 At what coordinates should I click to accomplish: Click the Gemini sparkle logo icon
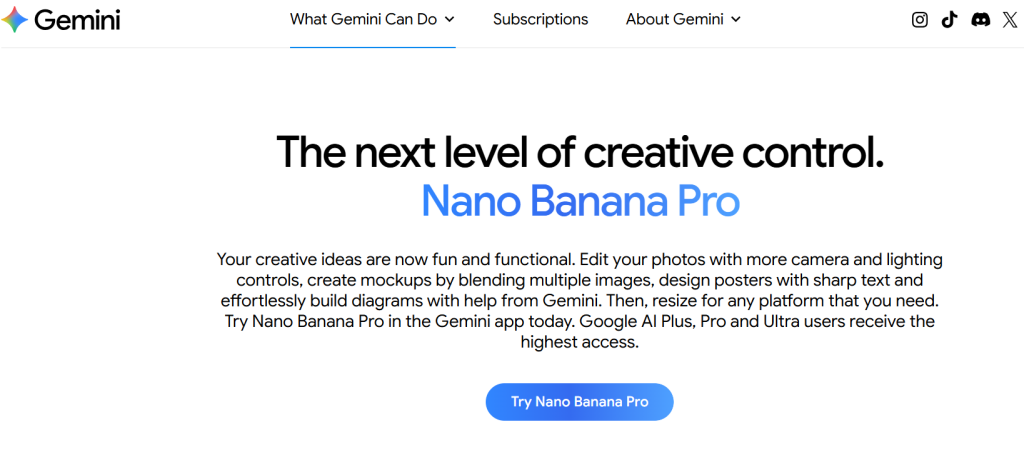point(15,20)
